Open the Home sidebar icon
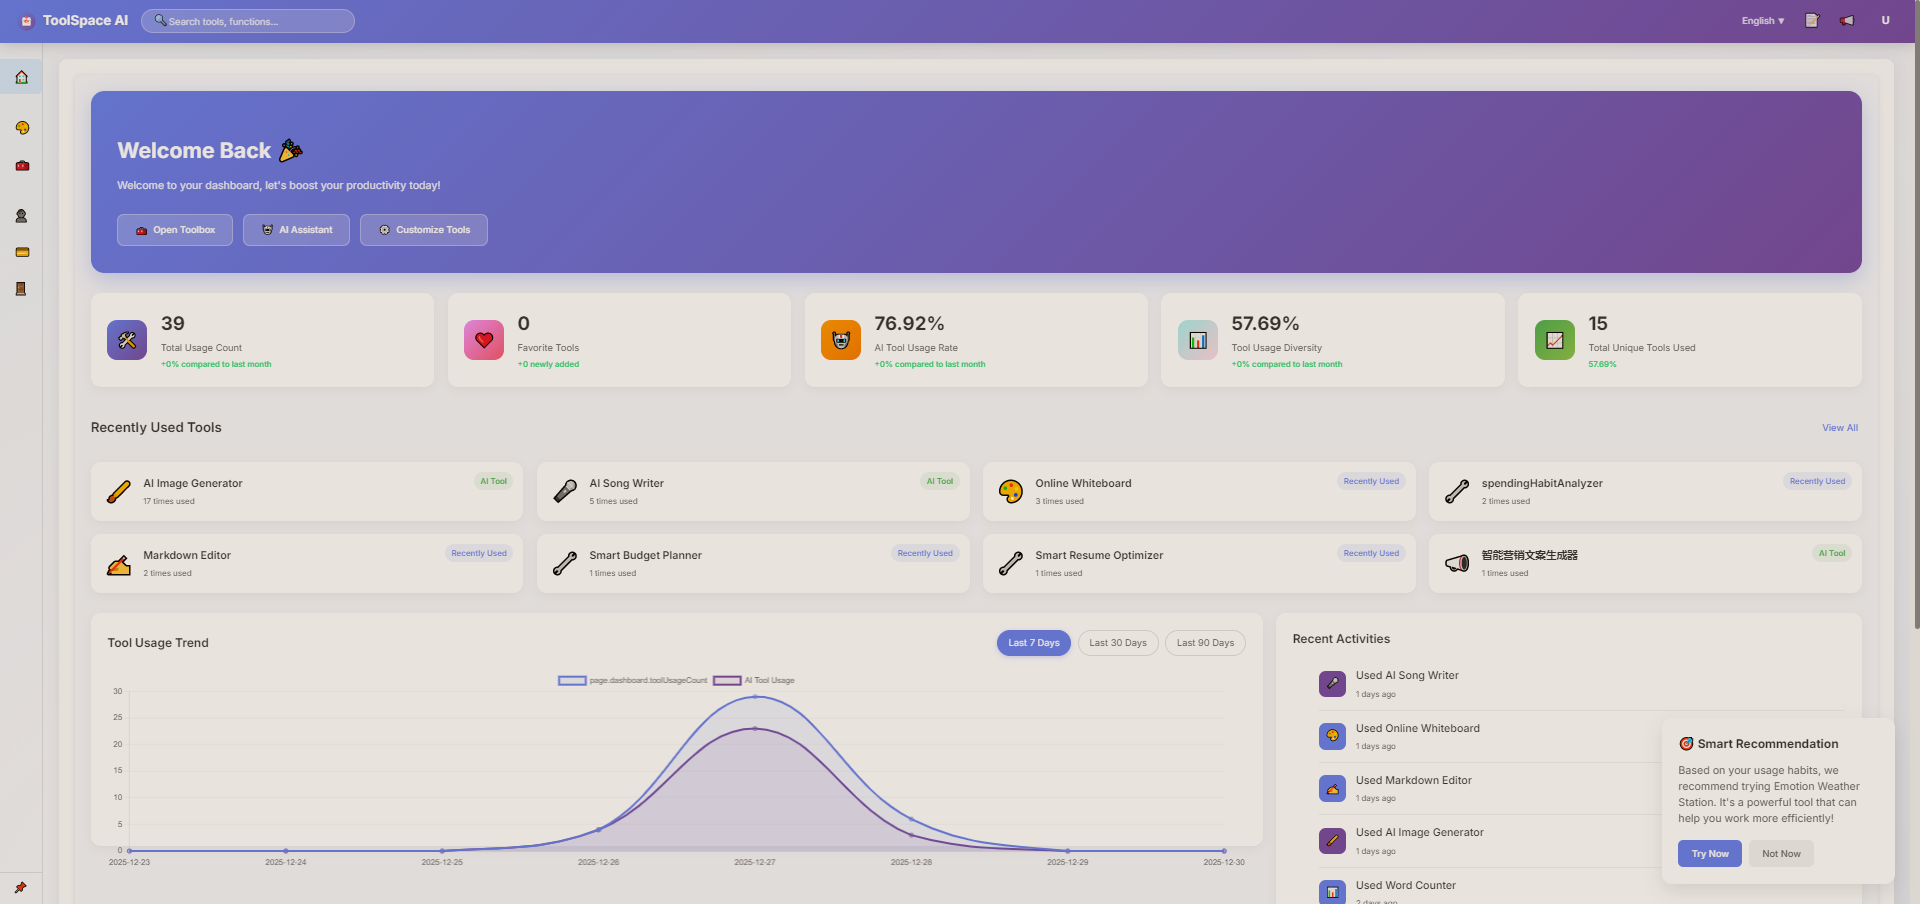This screenshot has height=904, width=1920. (x=21, y=76)
